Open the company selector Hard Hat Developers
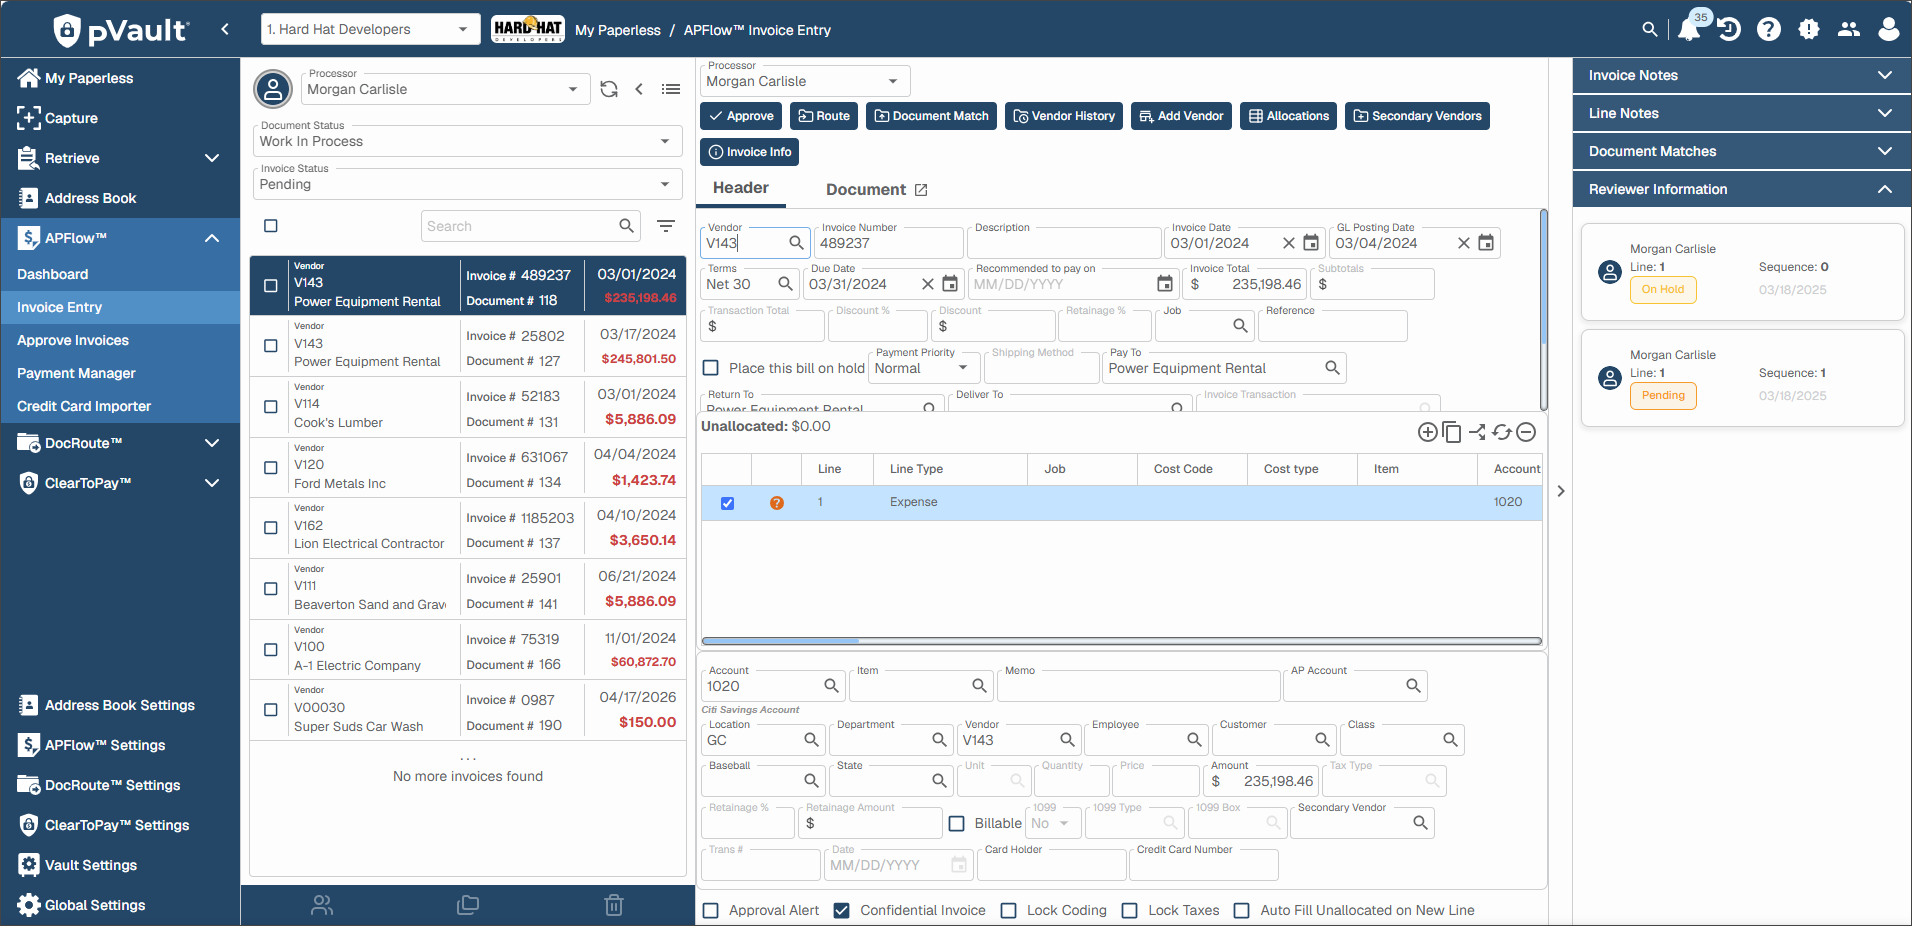The image size is (1912, 926). [x=369, y=29]
